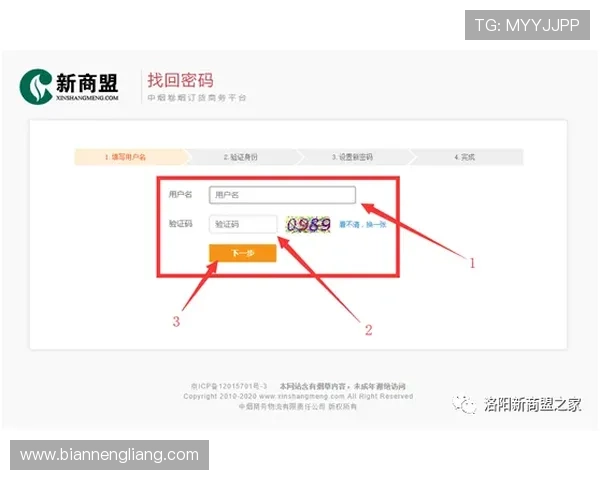Click the Copyright 2010-2020 footer line
This screenshot has height=480, width=600.
tap(298, 396)
